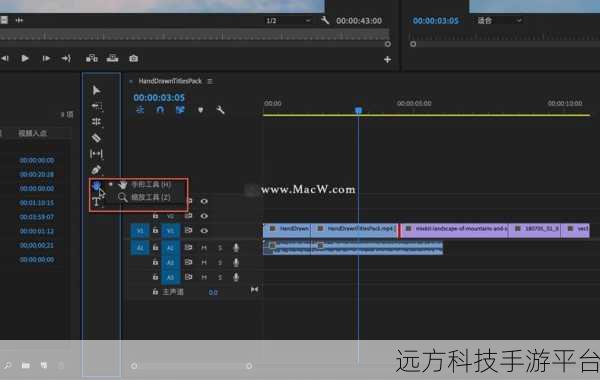600x380 pixels.
Task: Toggle insert sequences as nests option
Action: (x=140, y=110)
